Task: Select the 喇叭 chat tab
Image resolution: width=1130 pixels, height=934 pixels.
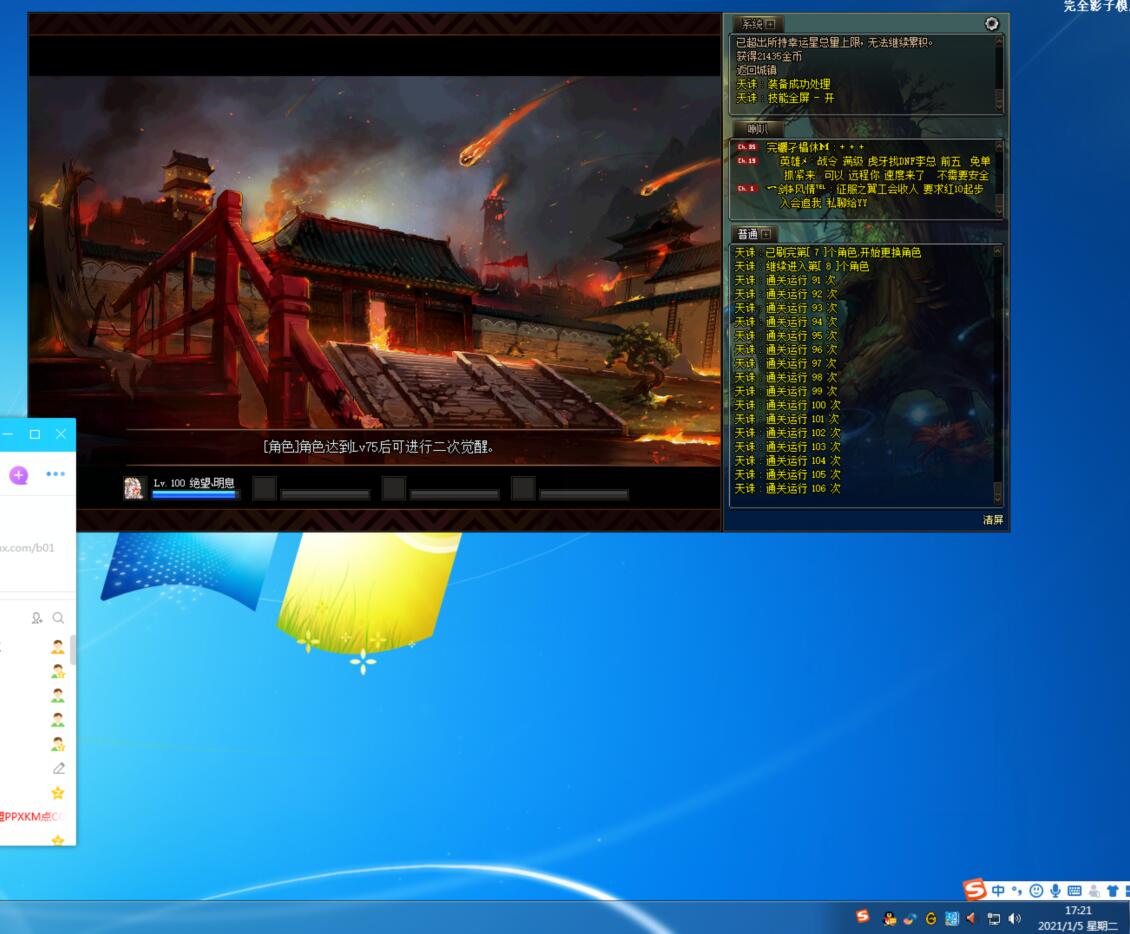Action: [757, 129]
